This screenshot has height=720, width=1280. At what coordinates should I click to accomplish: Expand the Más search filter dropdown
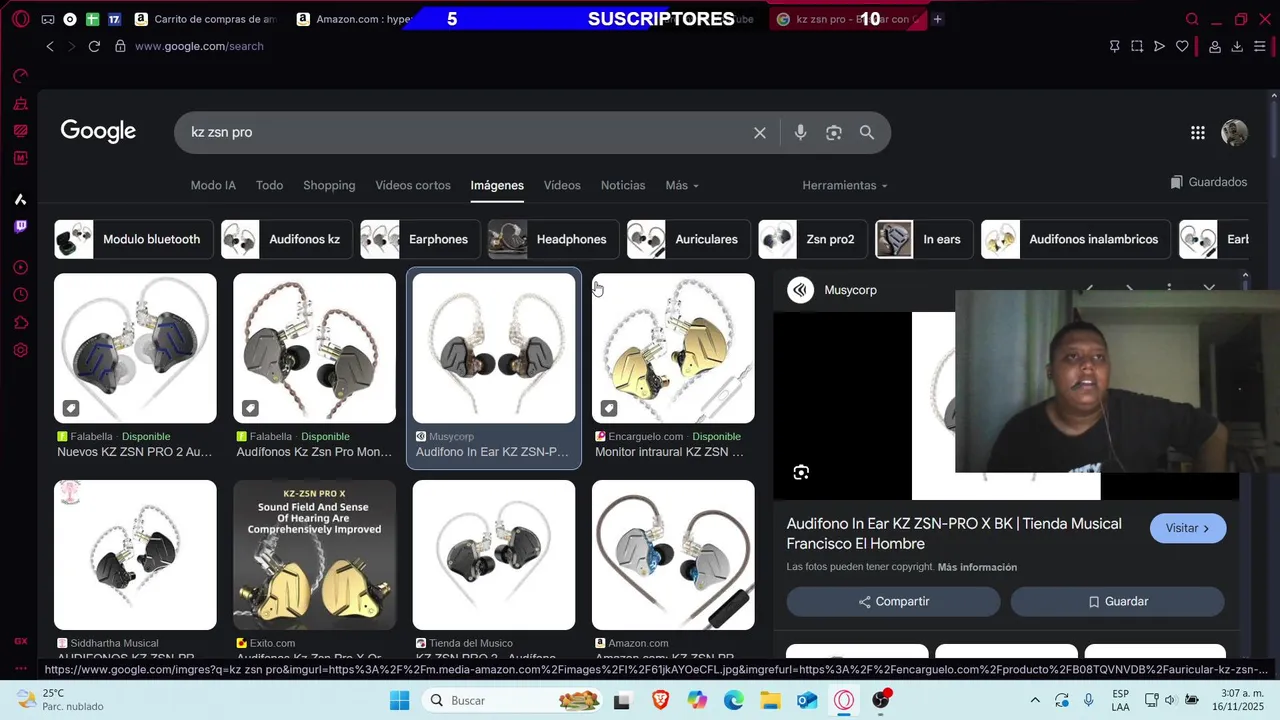point(682,185)
